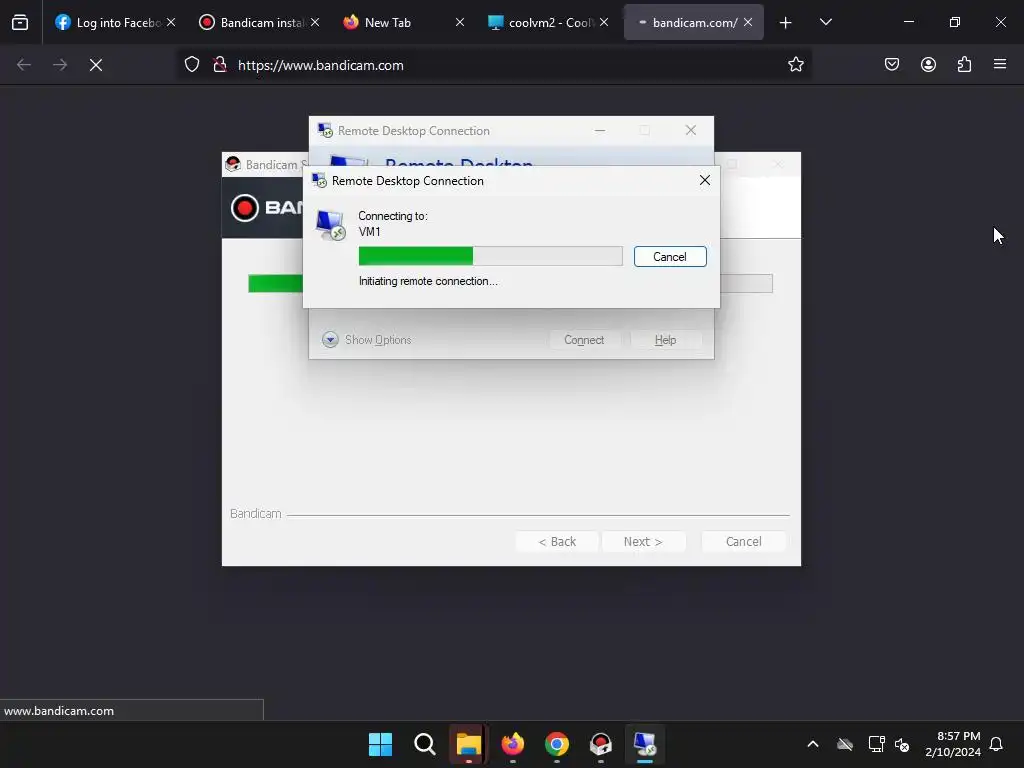
Task: Open tracking protection shield icon
Action: tap(191, 65)
